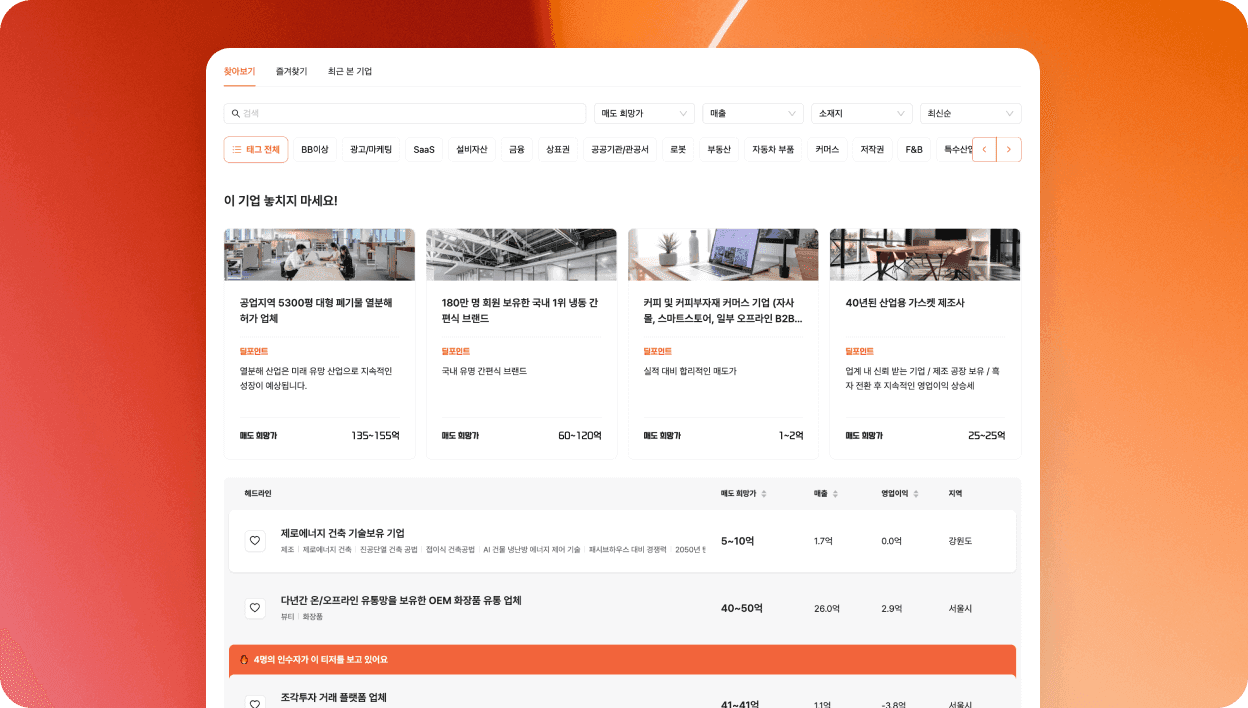1248x708 pixels.
Task: Show next tags with right arrow
Action: (1009, 150)
